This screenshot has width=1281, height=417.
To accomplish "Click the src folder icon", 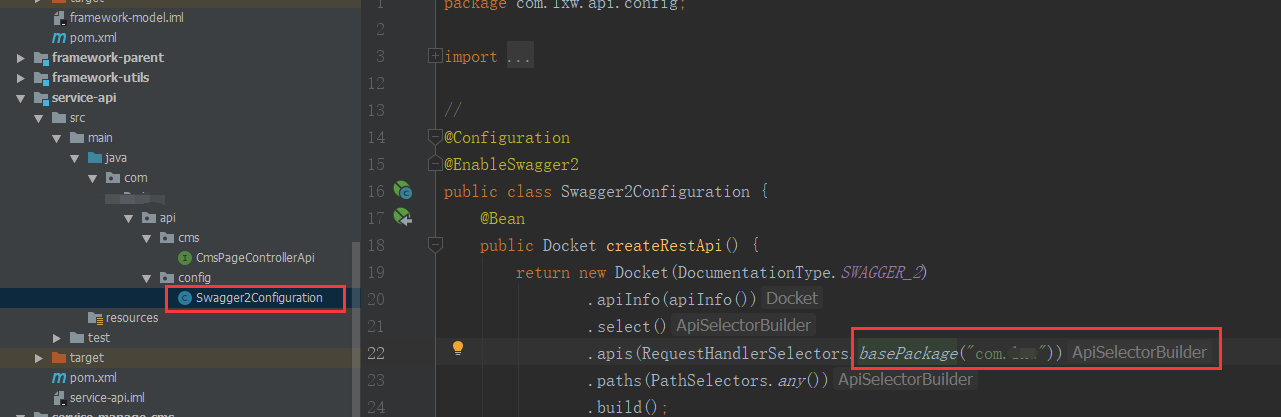I will (59, 117).
